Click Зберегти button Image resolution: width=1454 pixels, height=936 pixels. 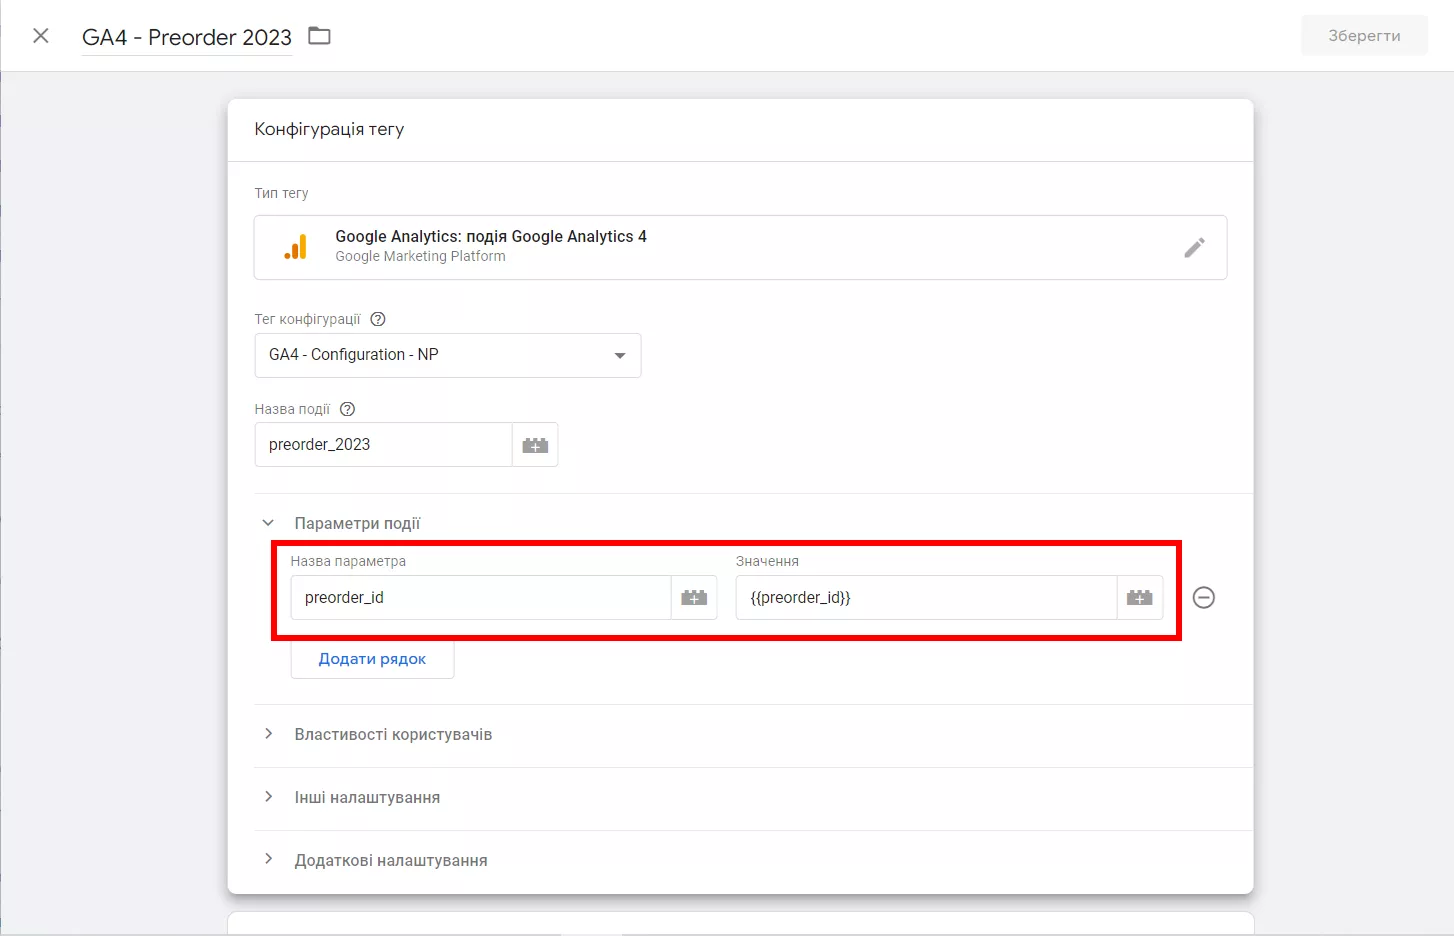tap(1364, 36)
